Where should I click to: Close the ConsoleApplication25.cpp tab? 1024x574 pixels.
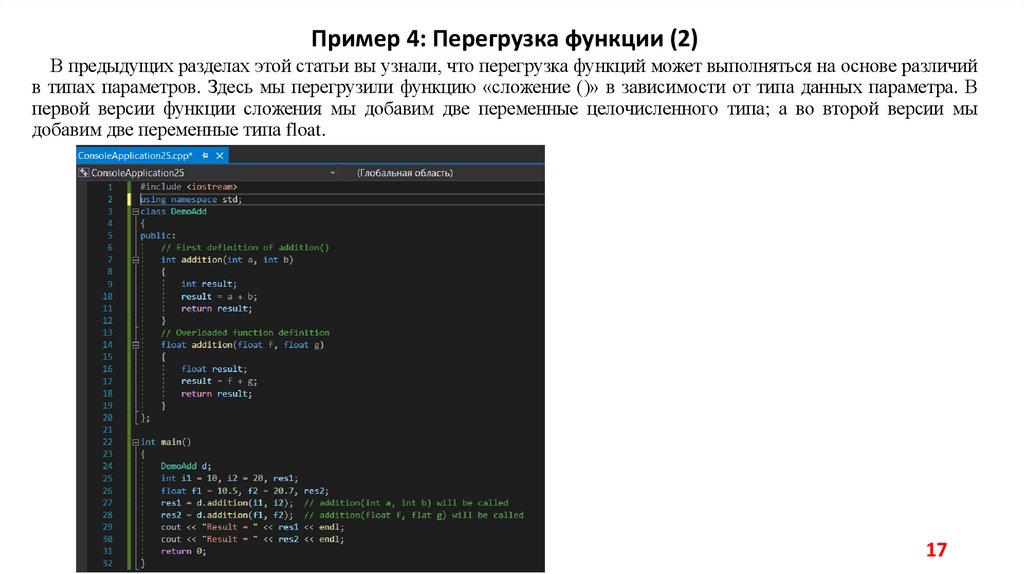pyautogui.click(x=219, y=155)
